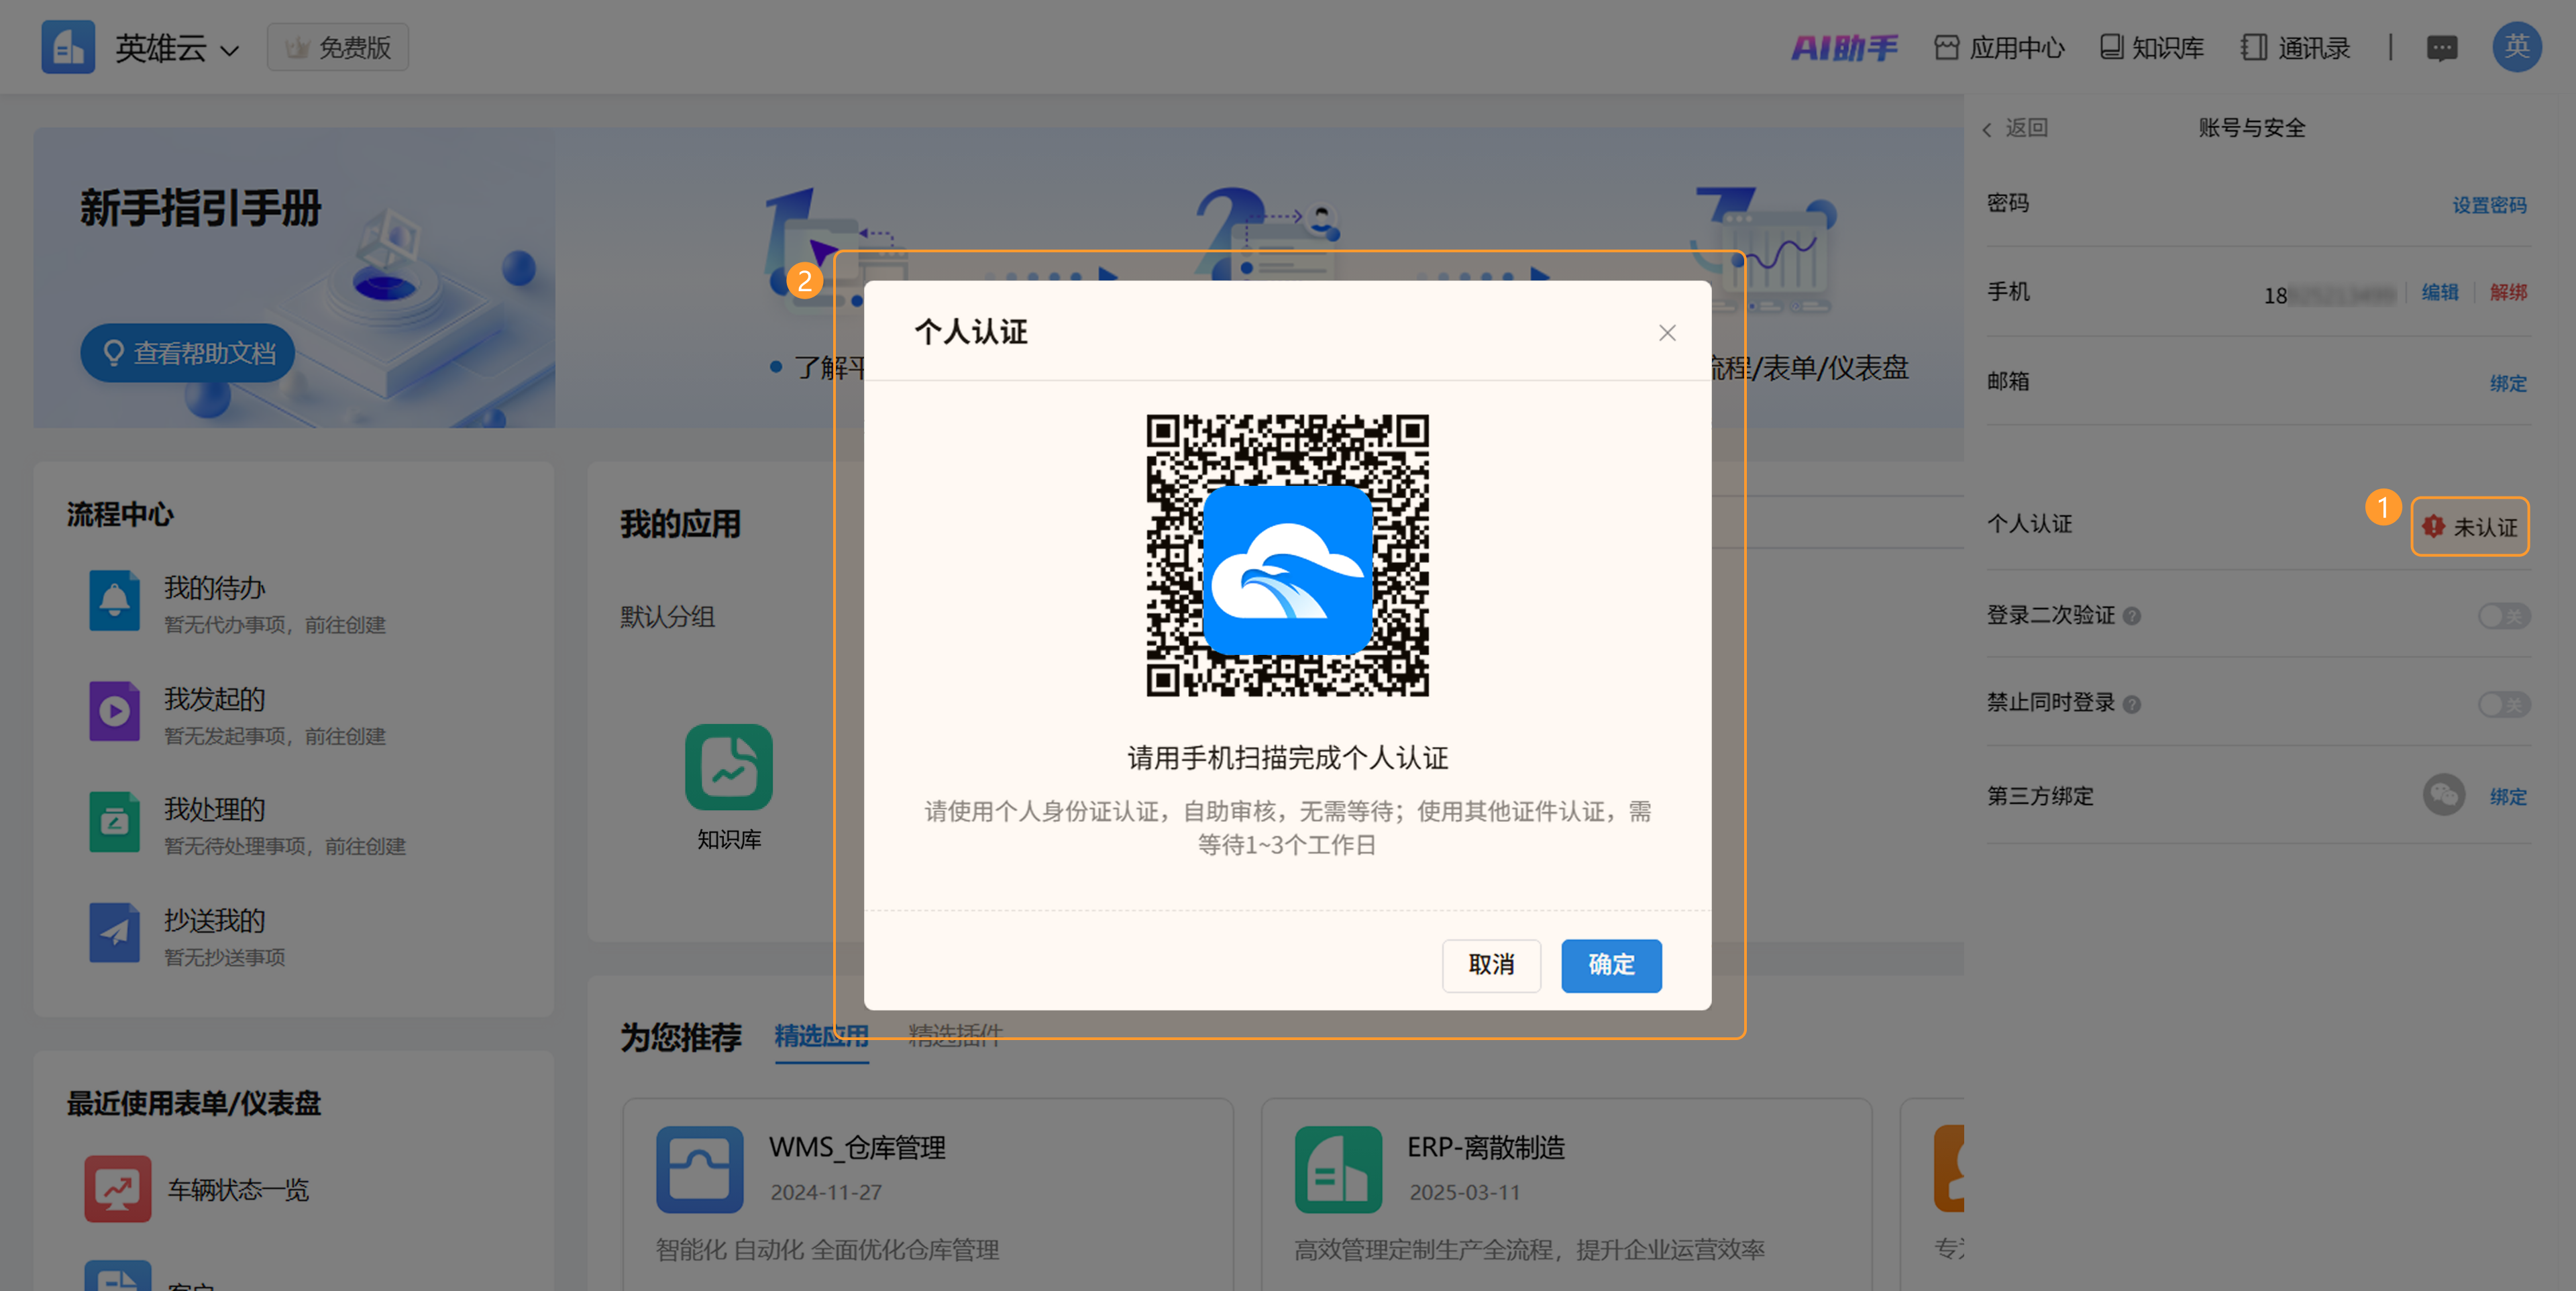Viewport: 2576px width, 1291px height.
Task: Open 我发起的 play icon
Action: (x=114, y=711)
